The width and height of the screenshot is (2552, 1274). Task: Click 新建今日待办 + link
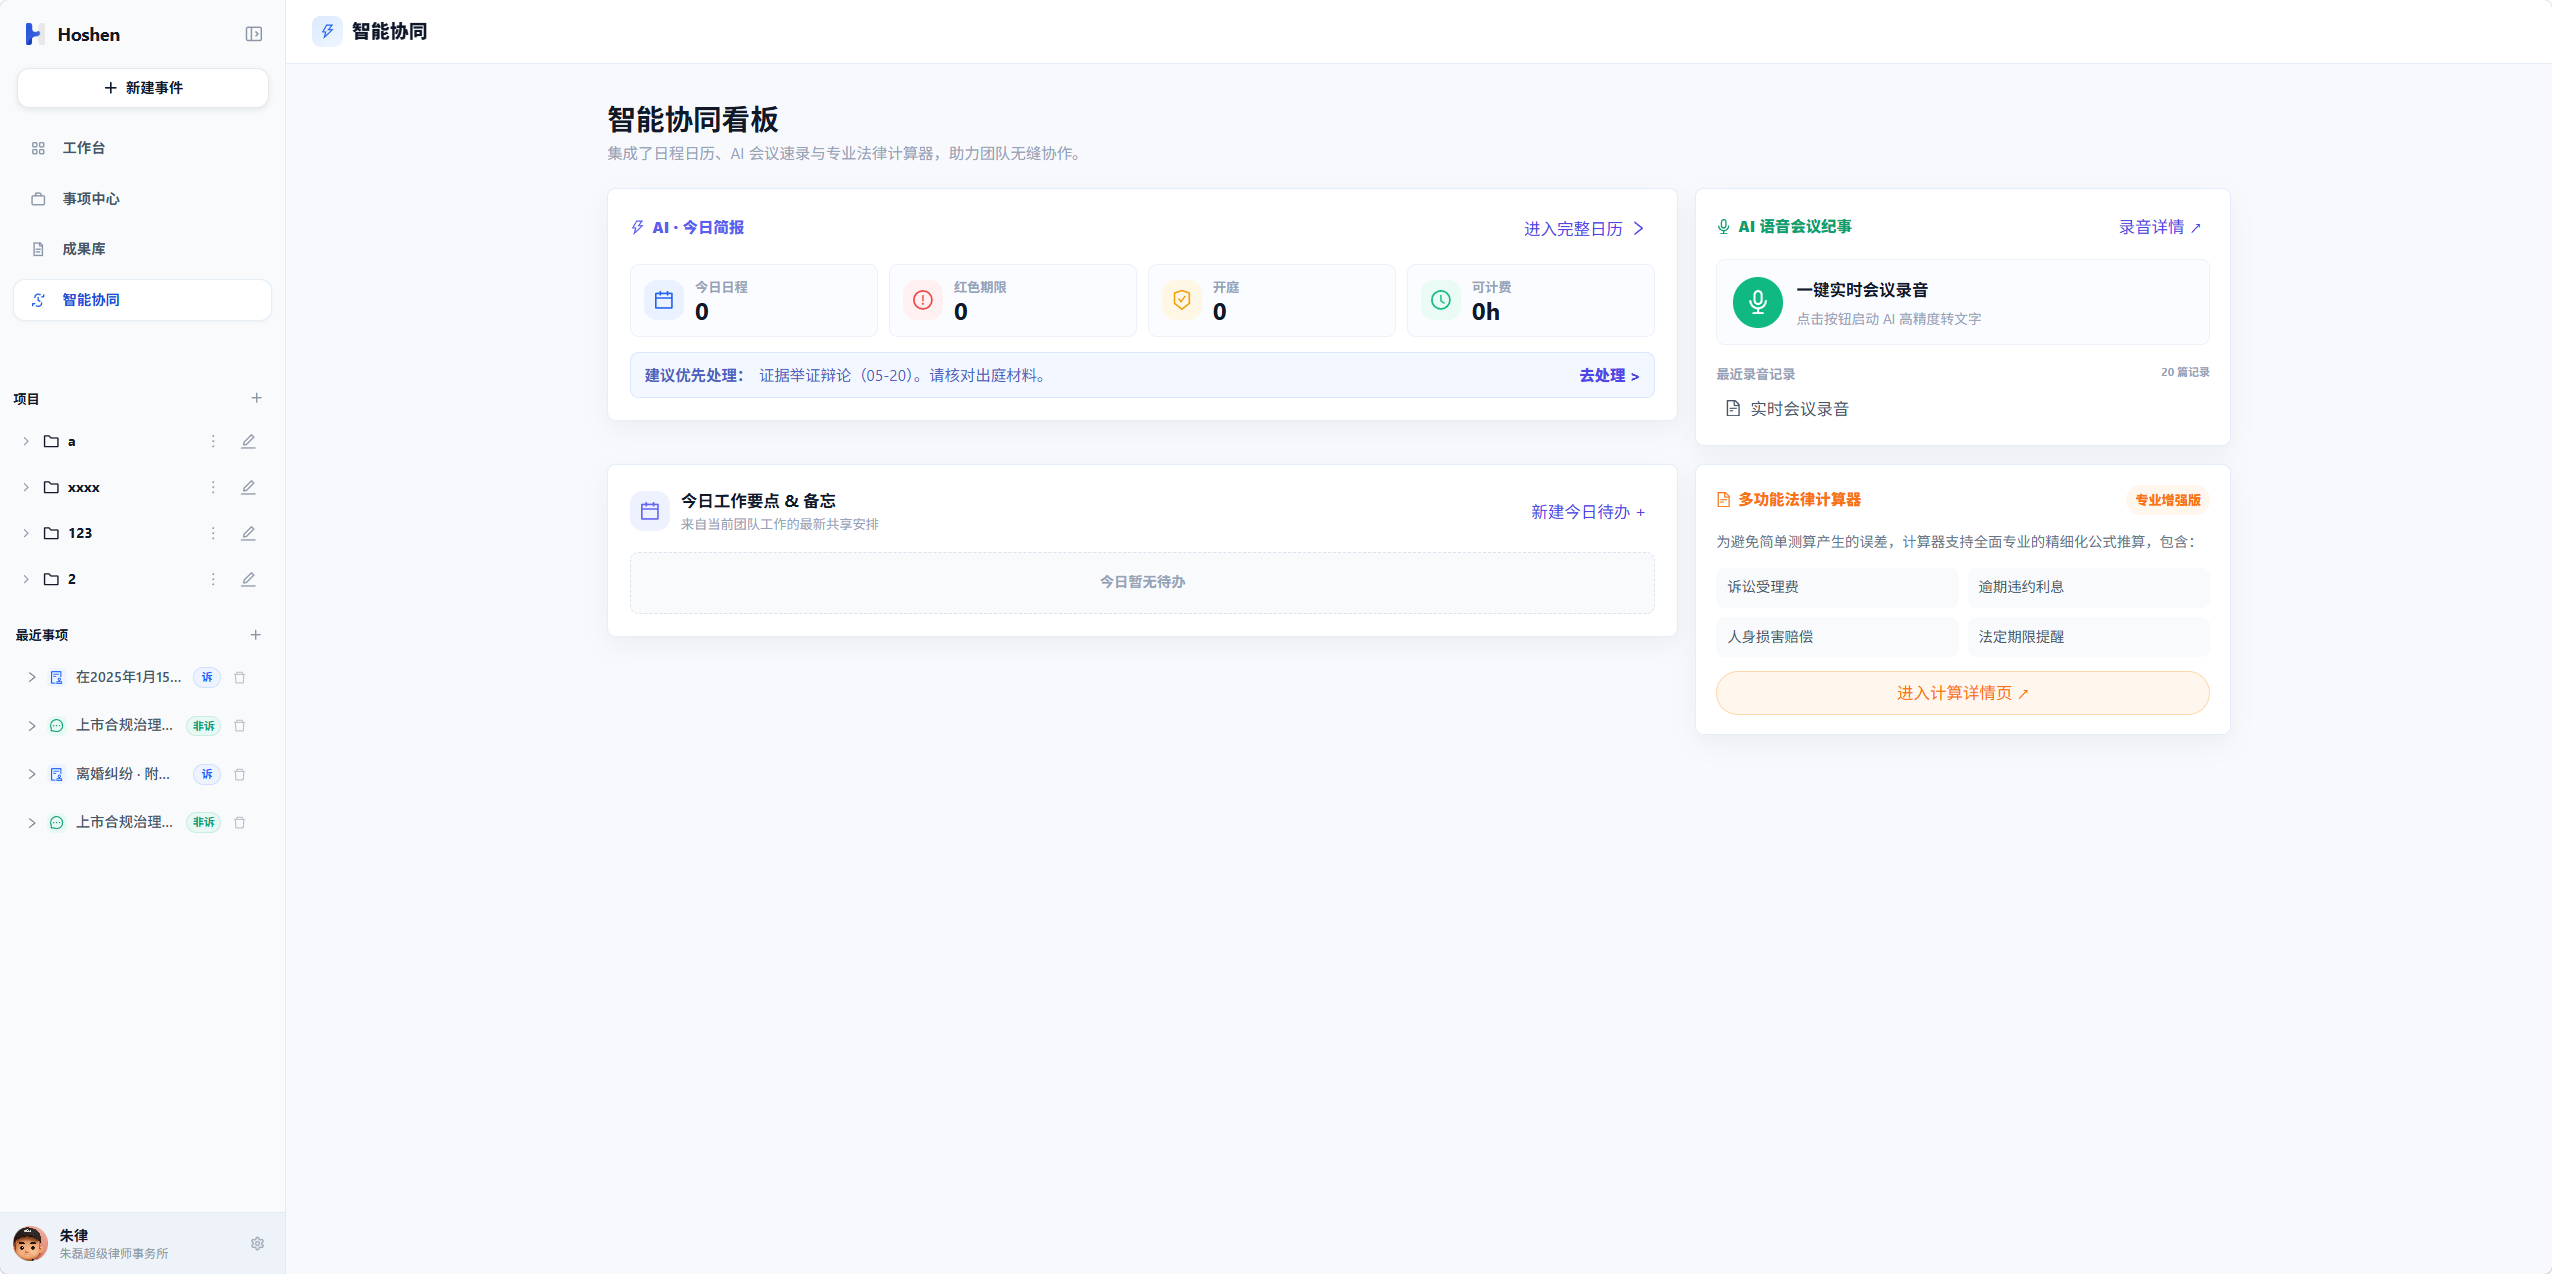pyautogui.click(x=1588, y=512)
